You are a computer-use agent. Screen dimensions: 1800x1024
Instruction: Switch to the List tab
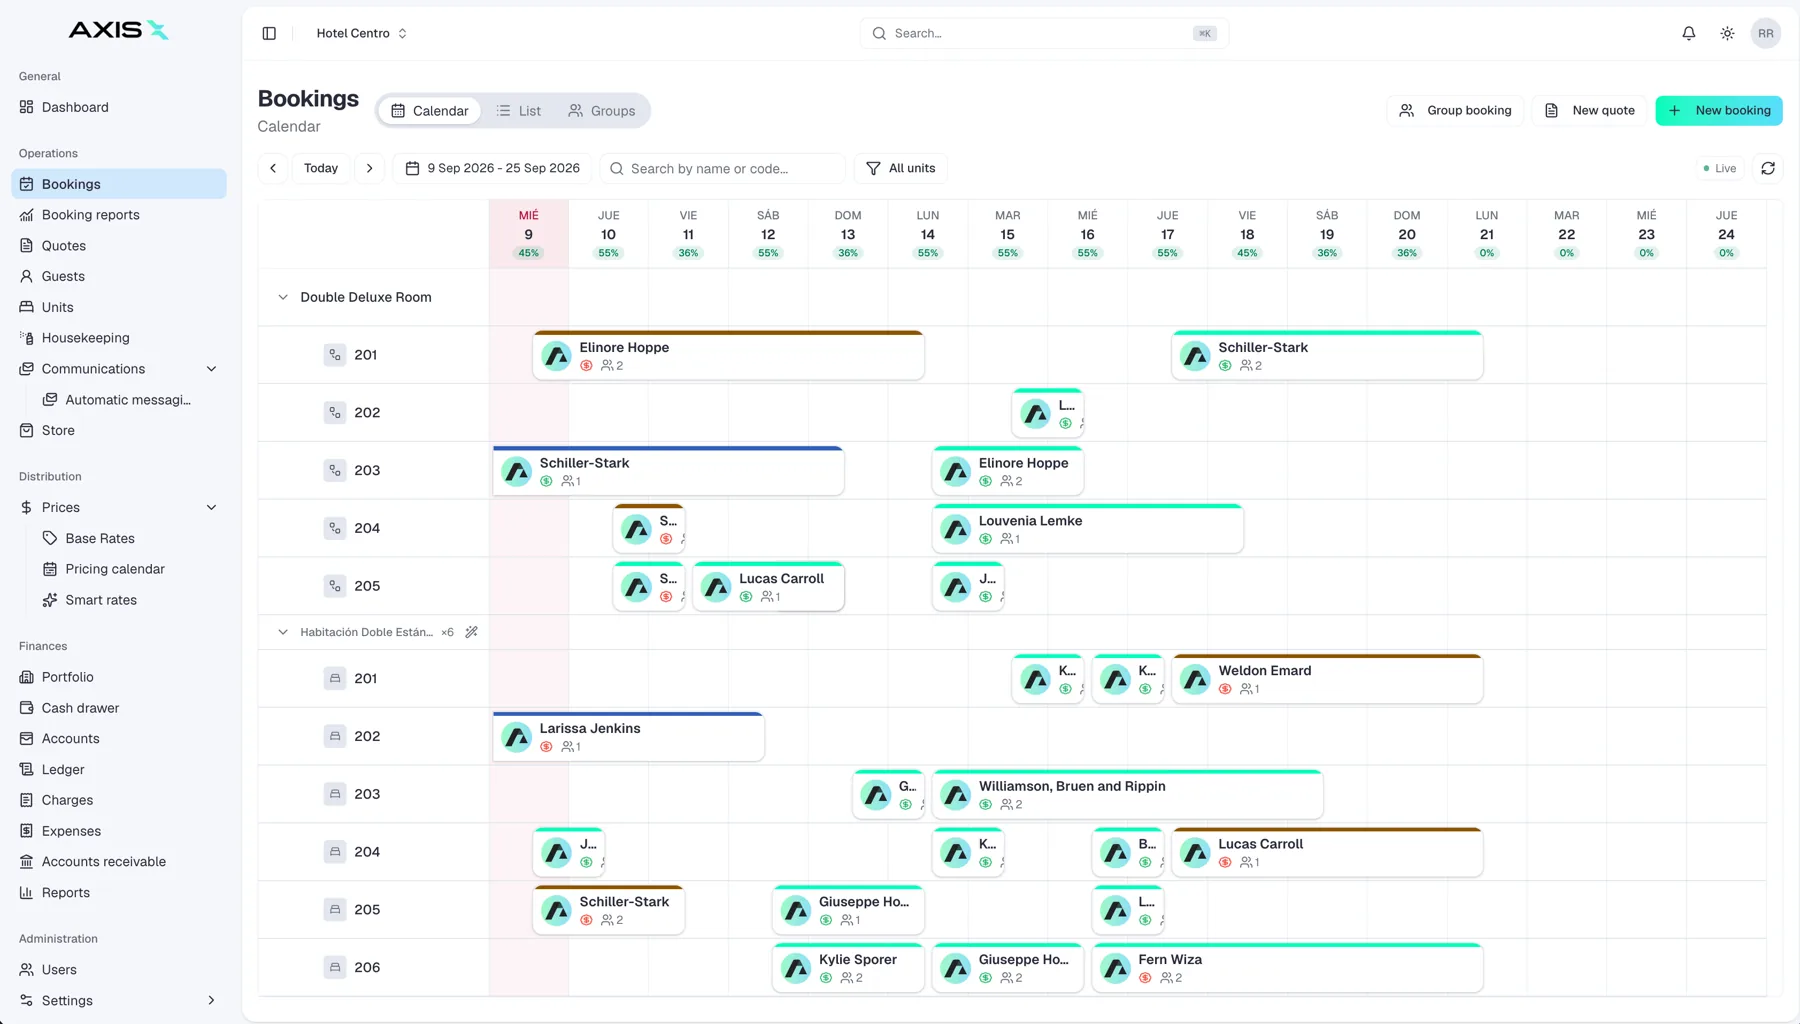pyautogui.click(x=519, y=111)
